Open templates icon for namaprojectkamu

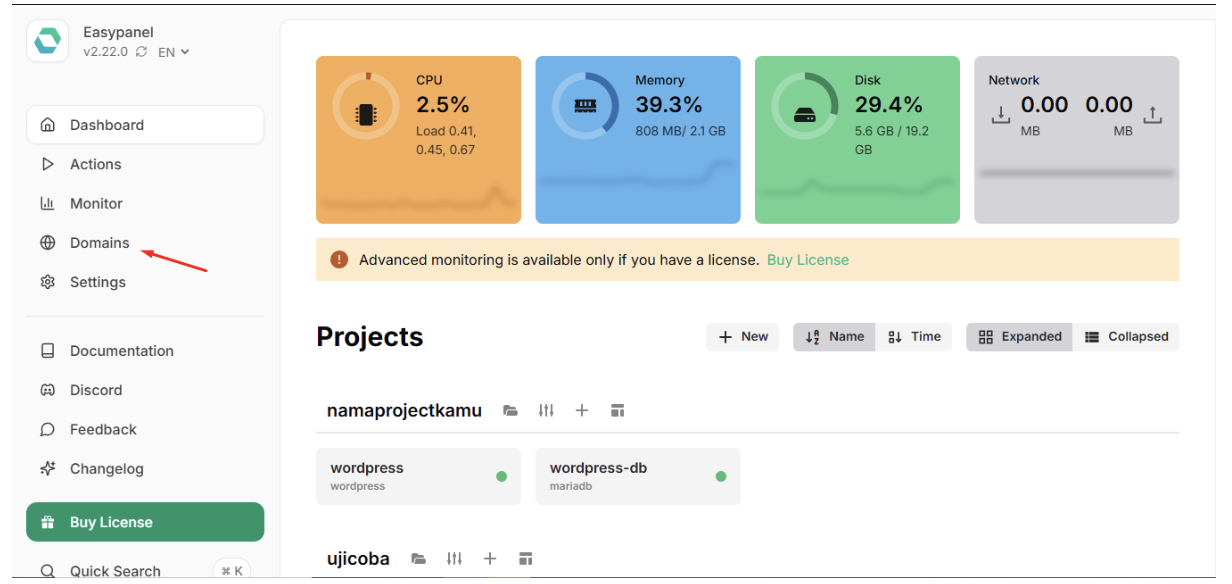[x=618, y=410]
